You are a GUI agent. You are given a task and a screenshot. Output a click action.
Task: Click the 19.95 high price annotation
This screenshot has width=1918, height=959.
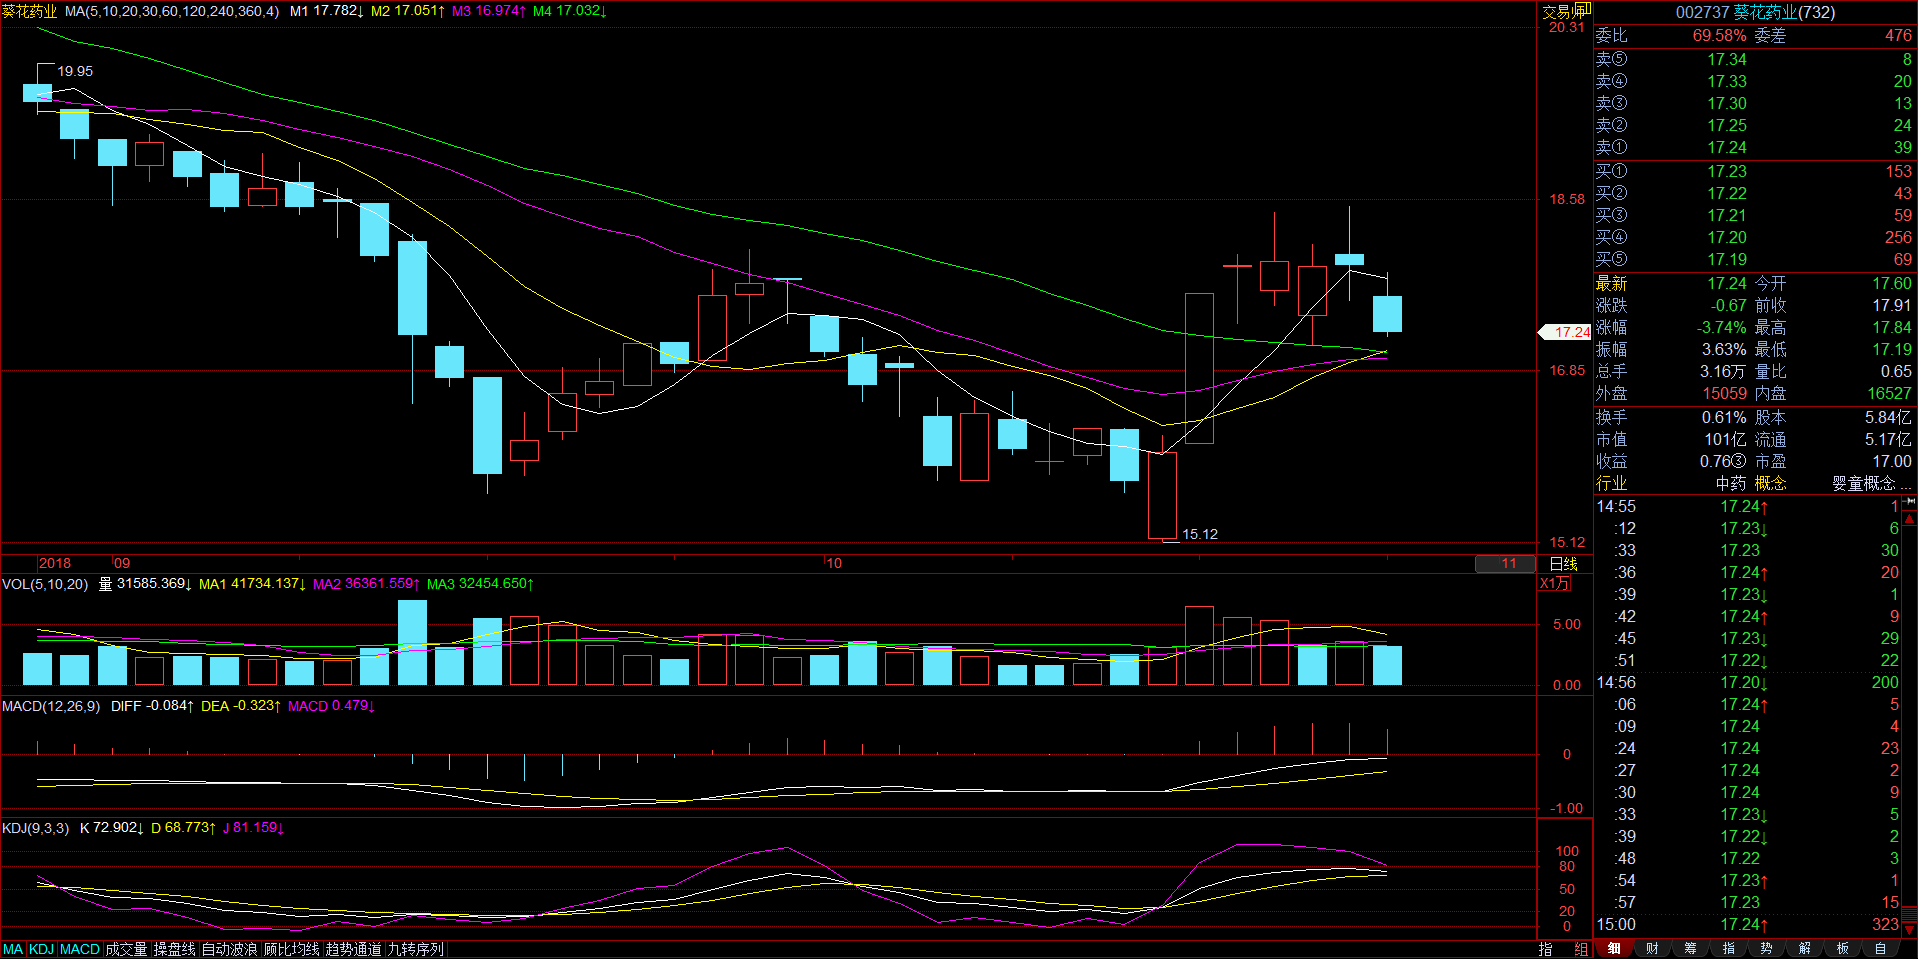pos(75,71)
